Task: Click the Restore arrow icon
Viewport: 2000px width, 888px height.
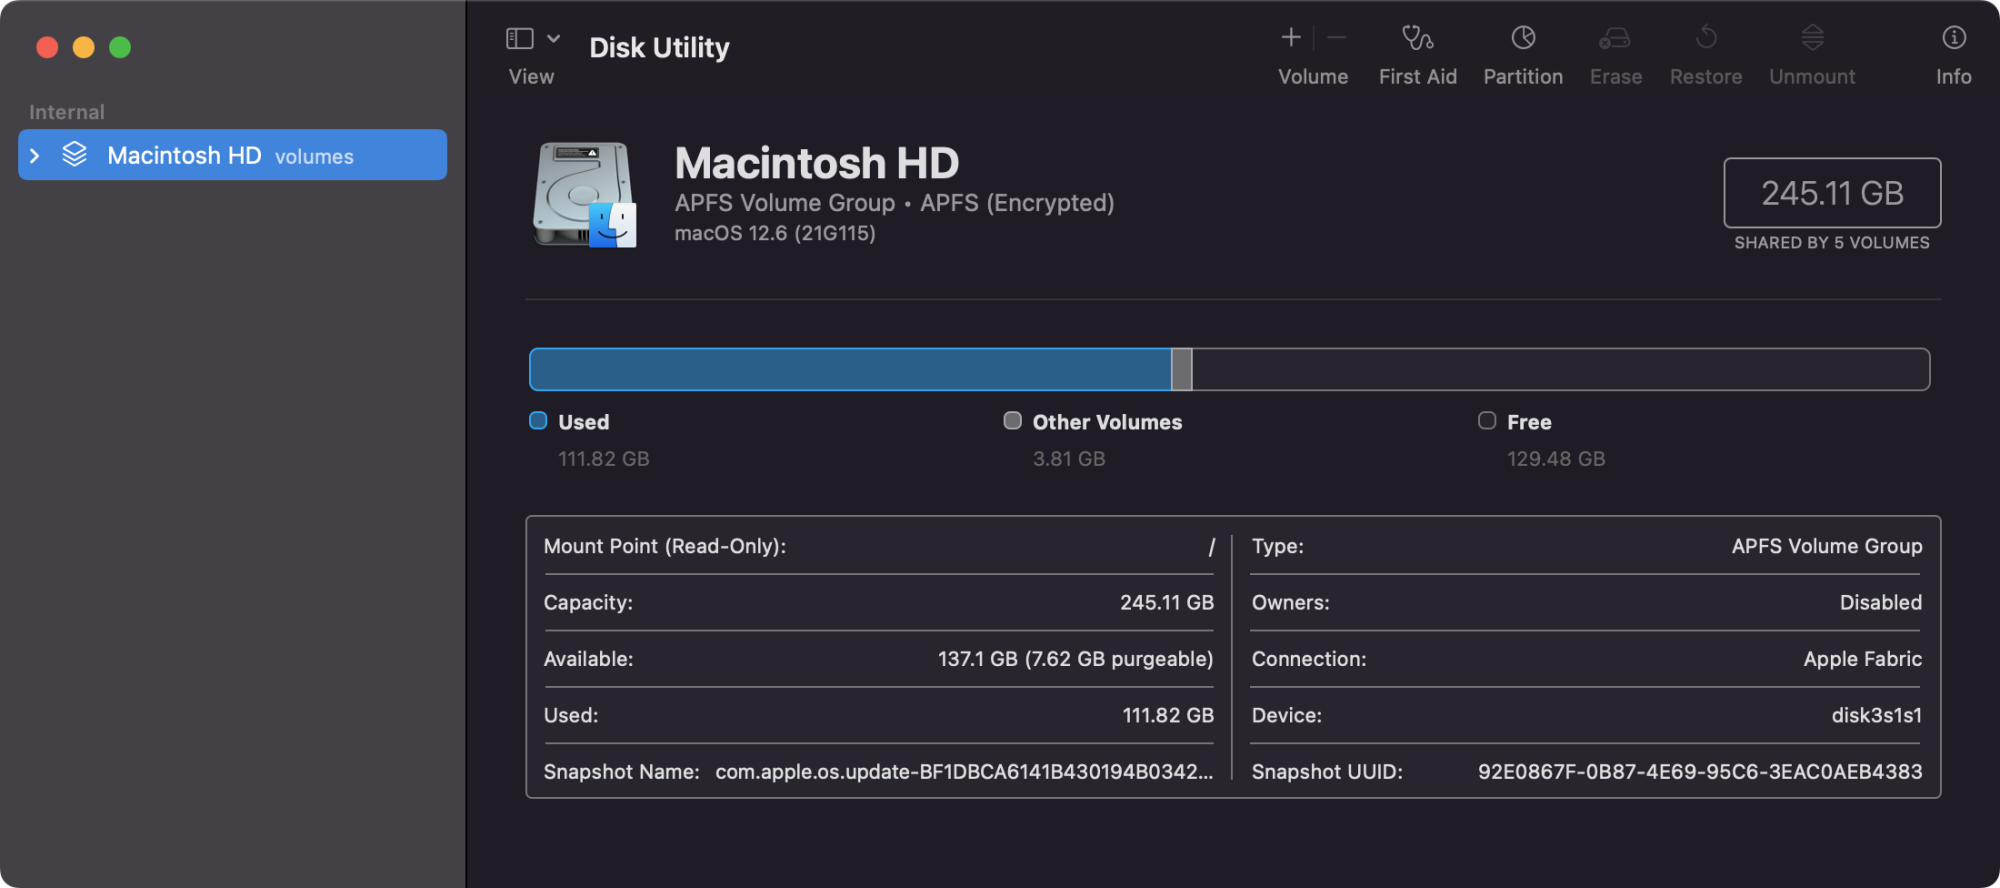Action: (x=1706, y=38)
